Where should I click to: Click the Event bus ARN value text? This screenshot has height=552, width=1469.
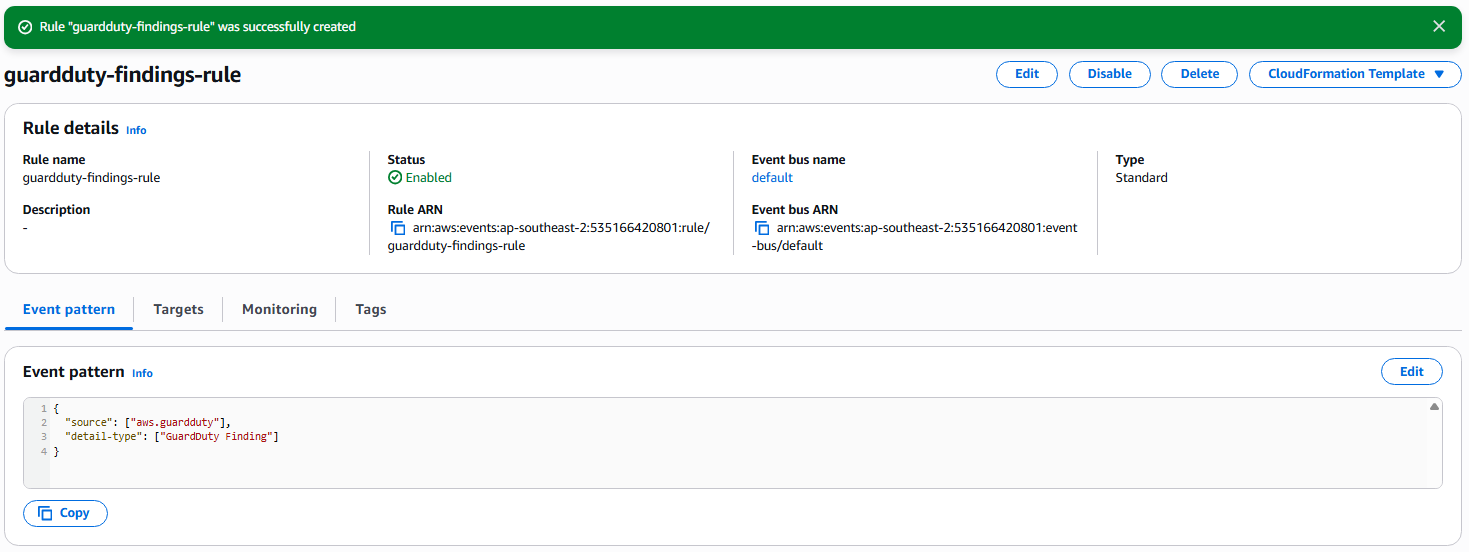click(x=915, y=237)
